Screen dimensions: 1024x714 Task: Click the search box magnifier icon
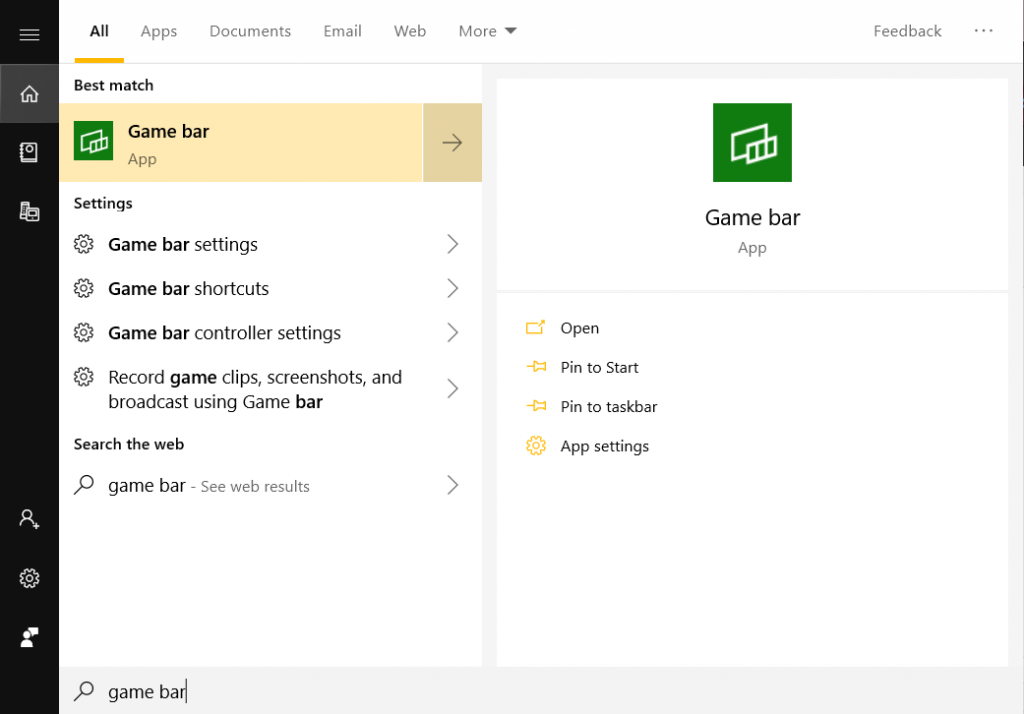point(84,690)
